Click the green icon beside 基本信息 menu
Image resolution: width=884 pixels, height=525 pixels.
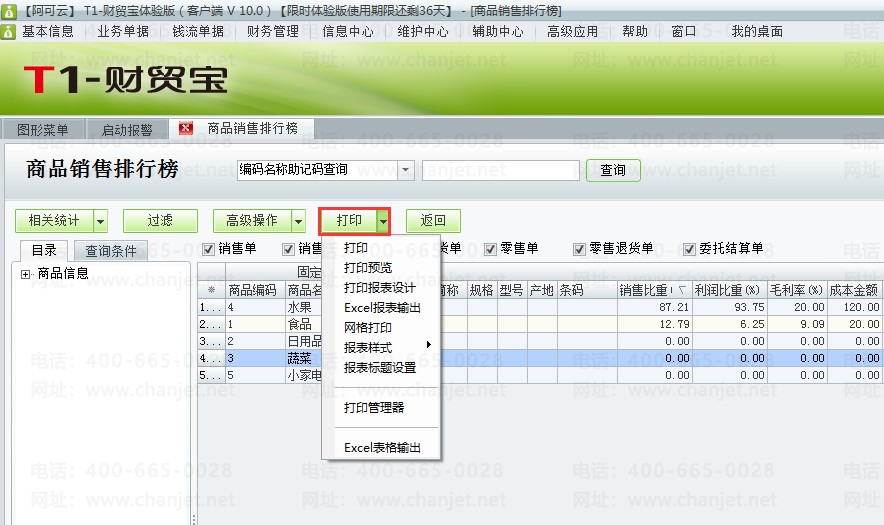pyautogui.click(x=8, y=32)
